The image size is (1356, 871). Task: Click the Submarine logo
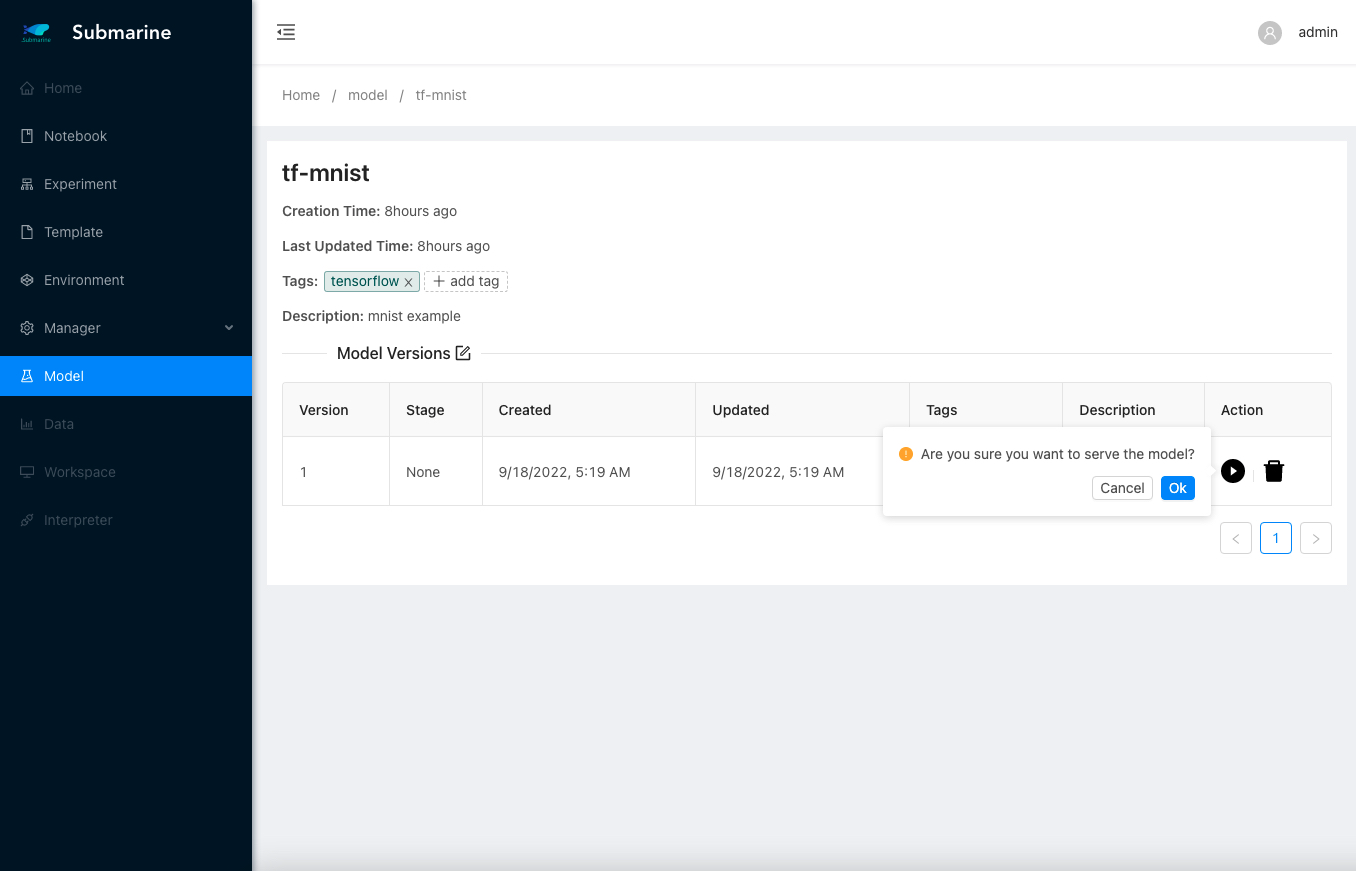[37, 33]
